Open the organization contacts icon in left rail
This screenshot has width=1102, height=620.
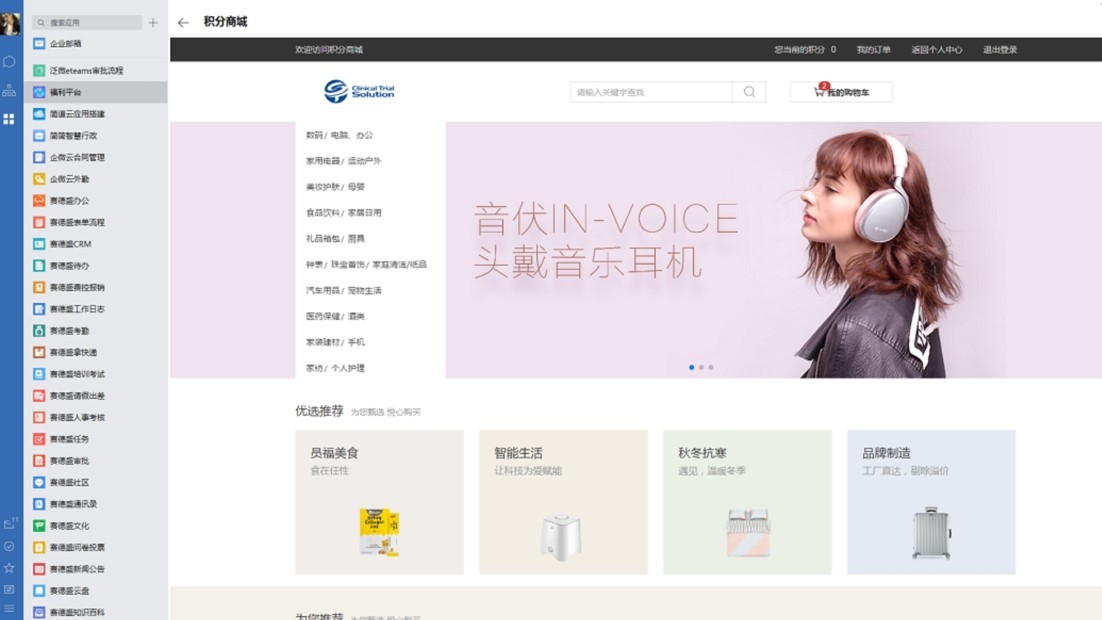9,90
